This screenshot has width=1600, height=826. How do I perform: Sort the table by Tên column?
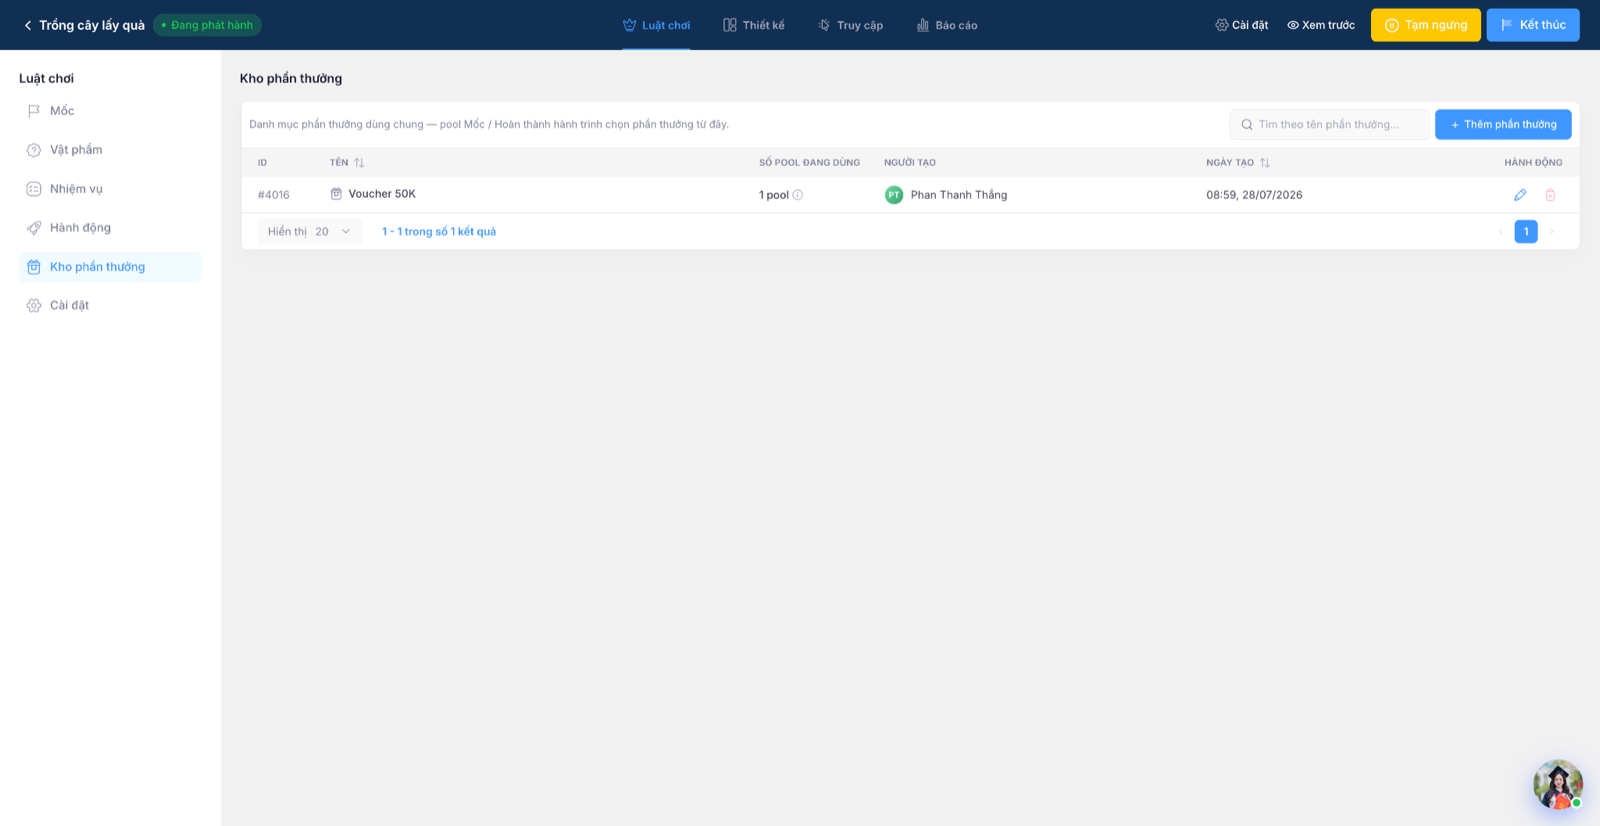(x=359, y=162)
